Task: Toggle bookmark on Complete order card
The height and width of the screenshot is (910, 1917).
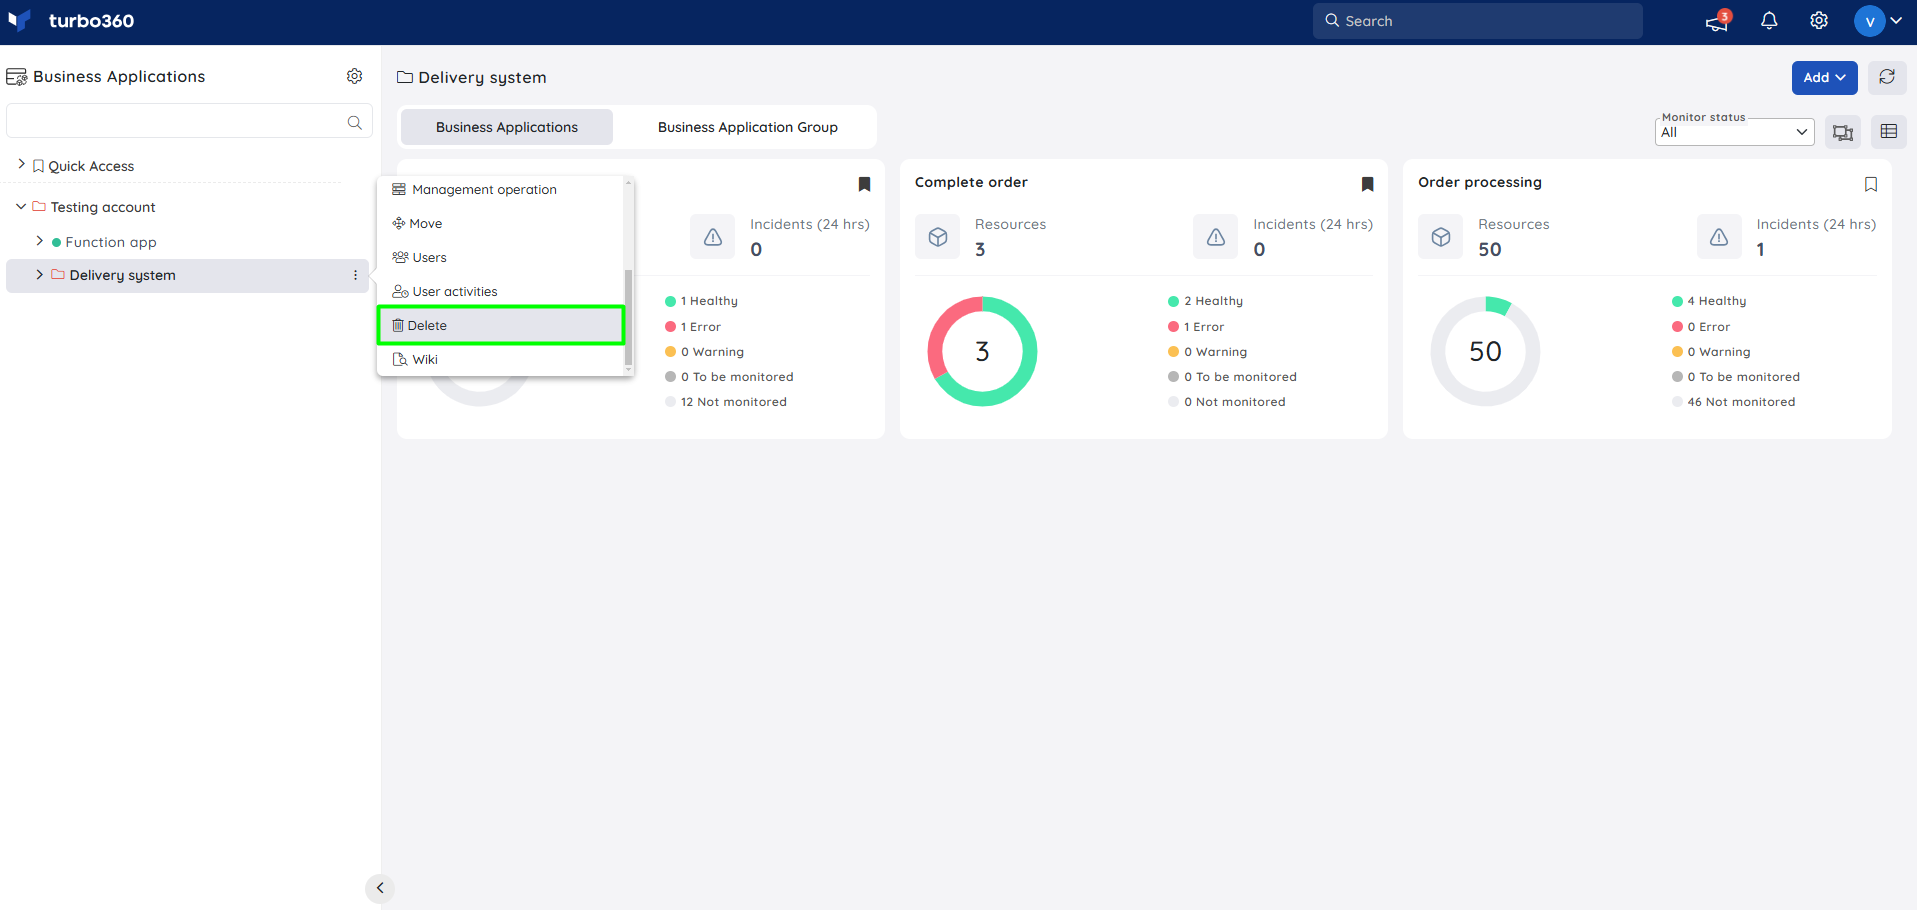Action: 1368,184
